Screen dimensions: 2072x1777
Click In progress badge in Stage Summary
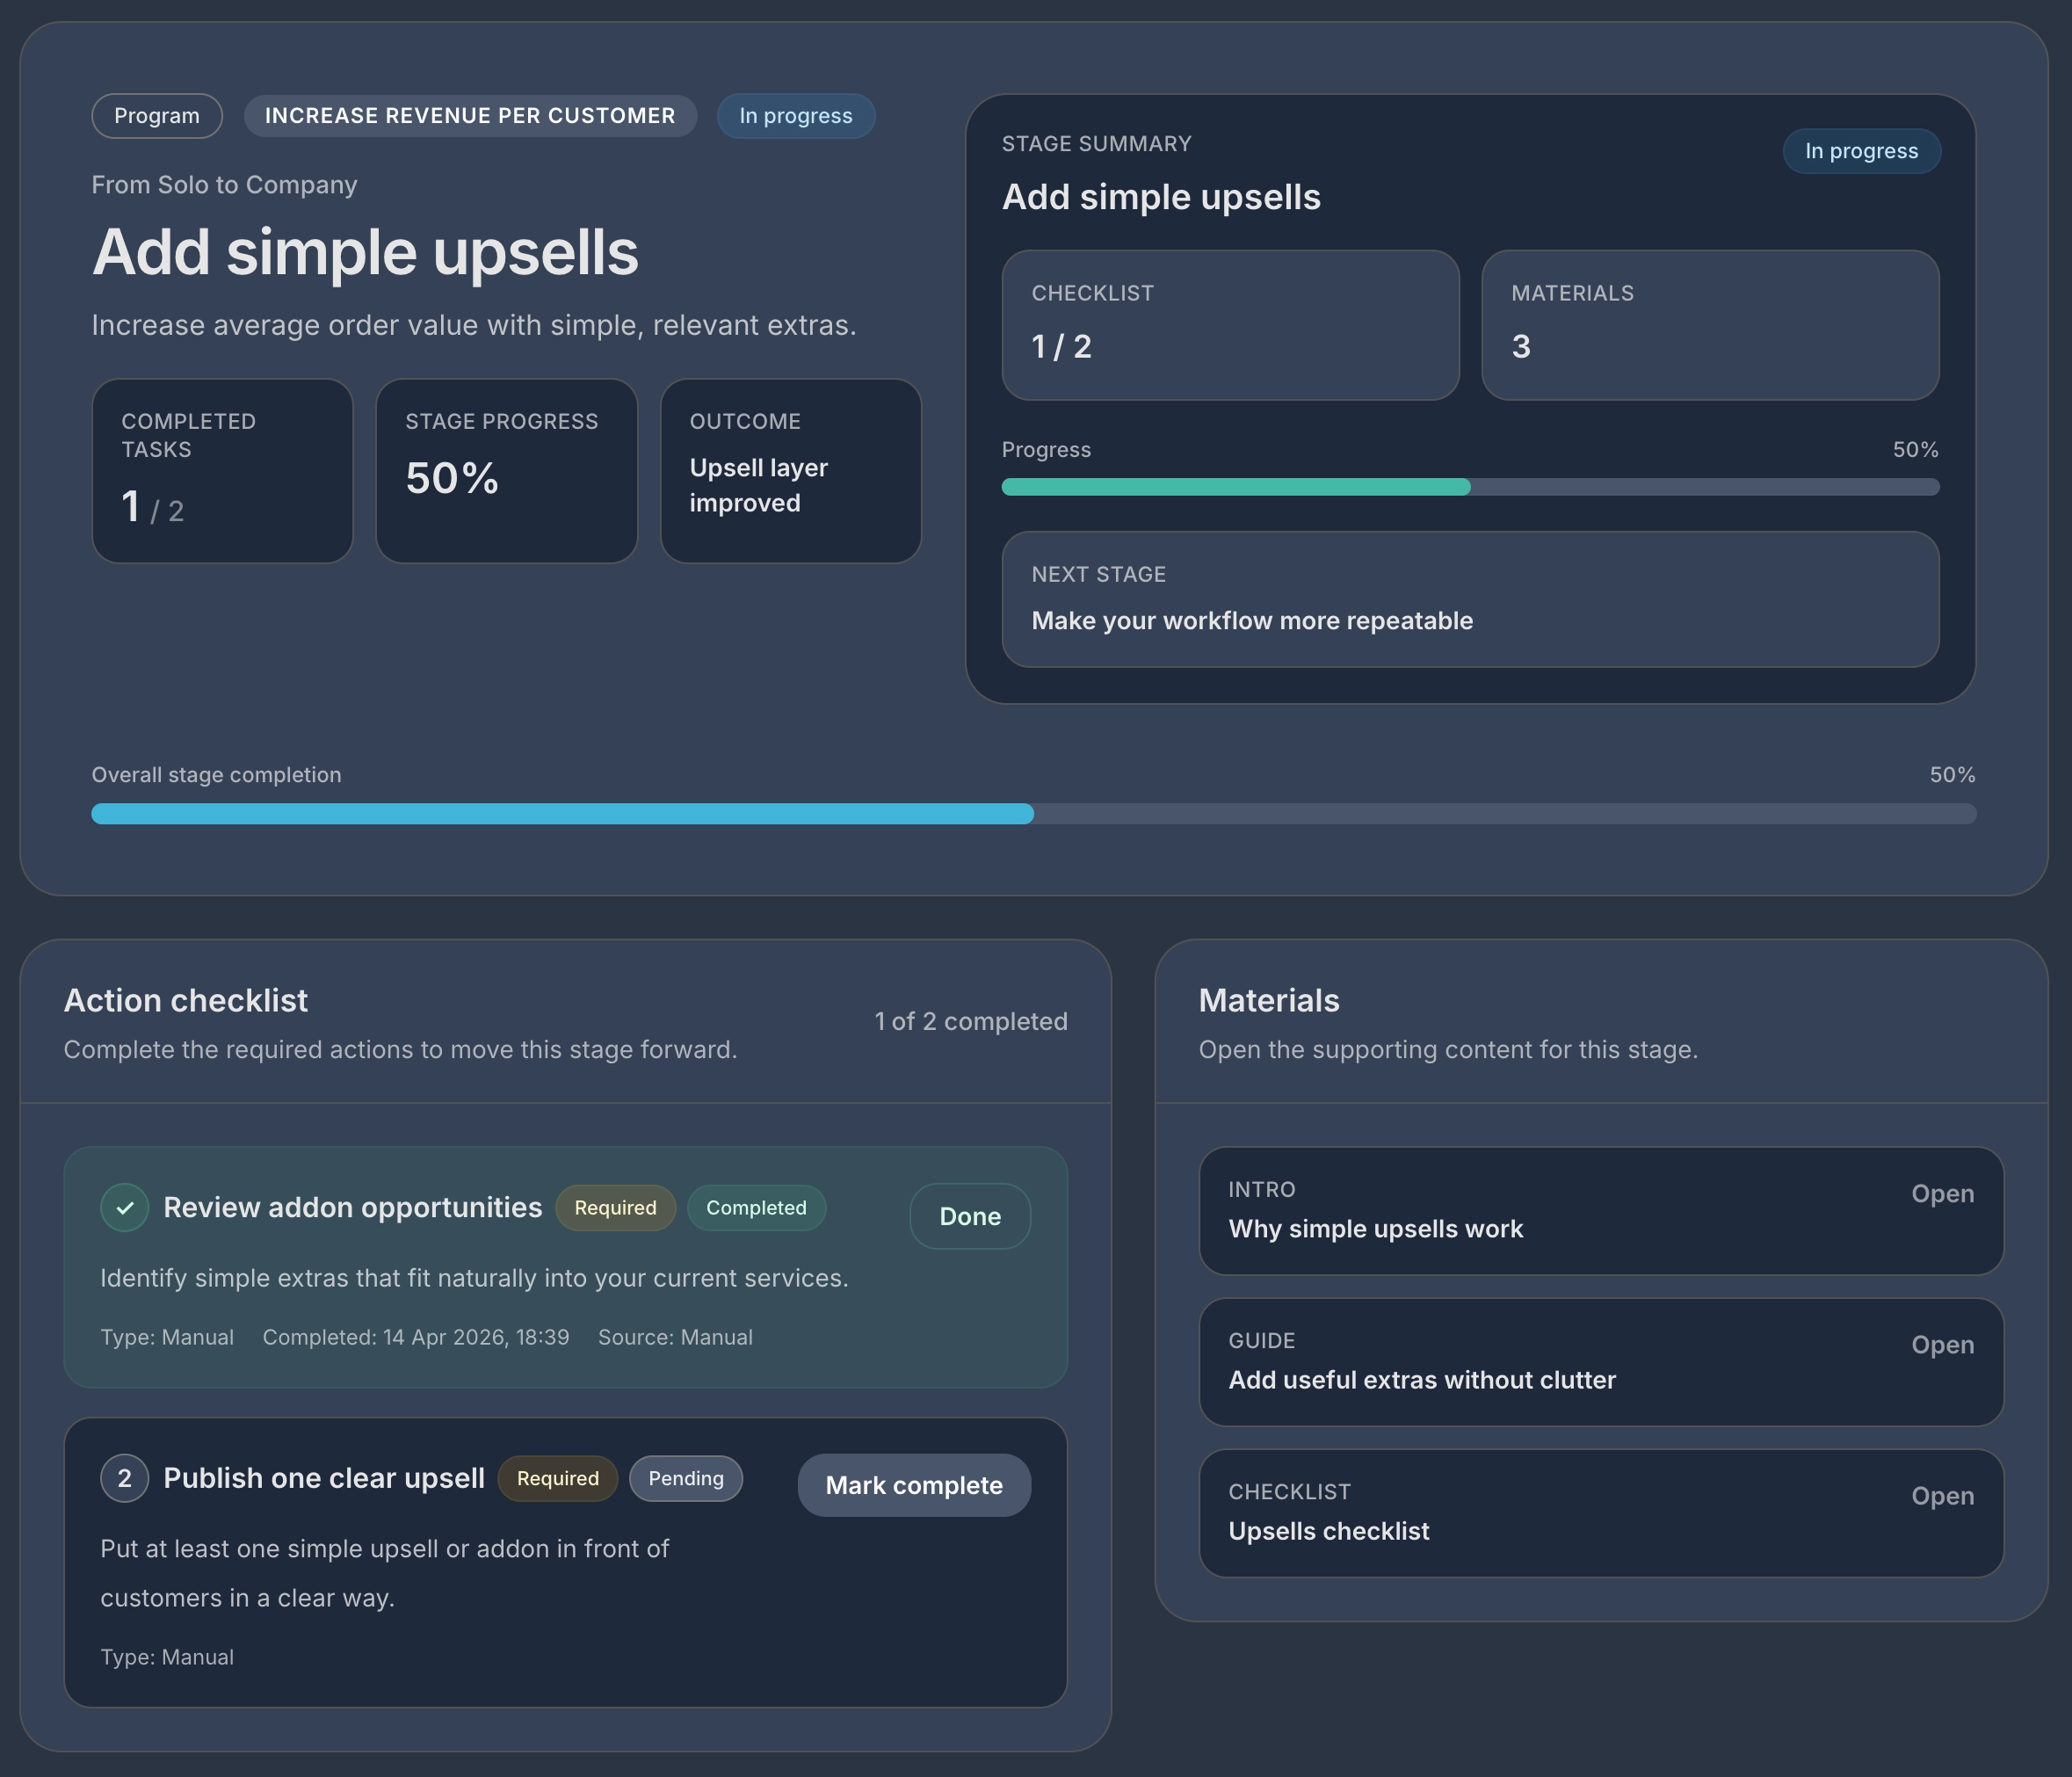tap(1861, 151)
